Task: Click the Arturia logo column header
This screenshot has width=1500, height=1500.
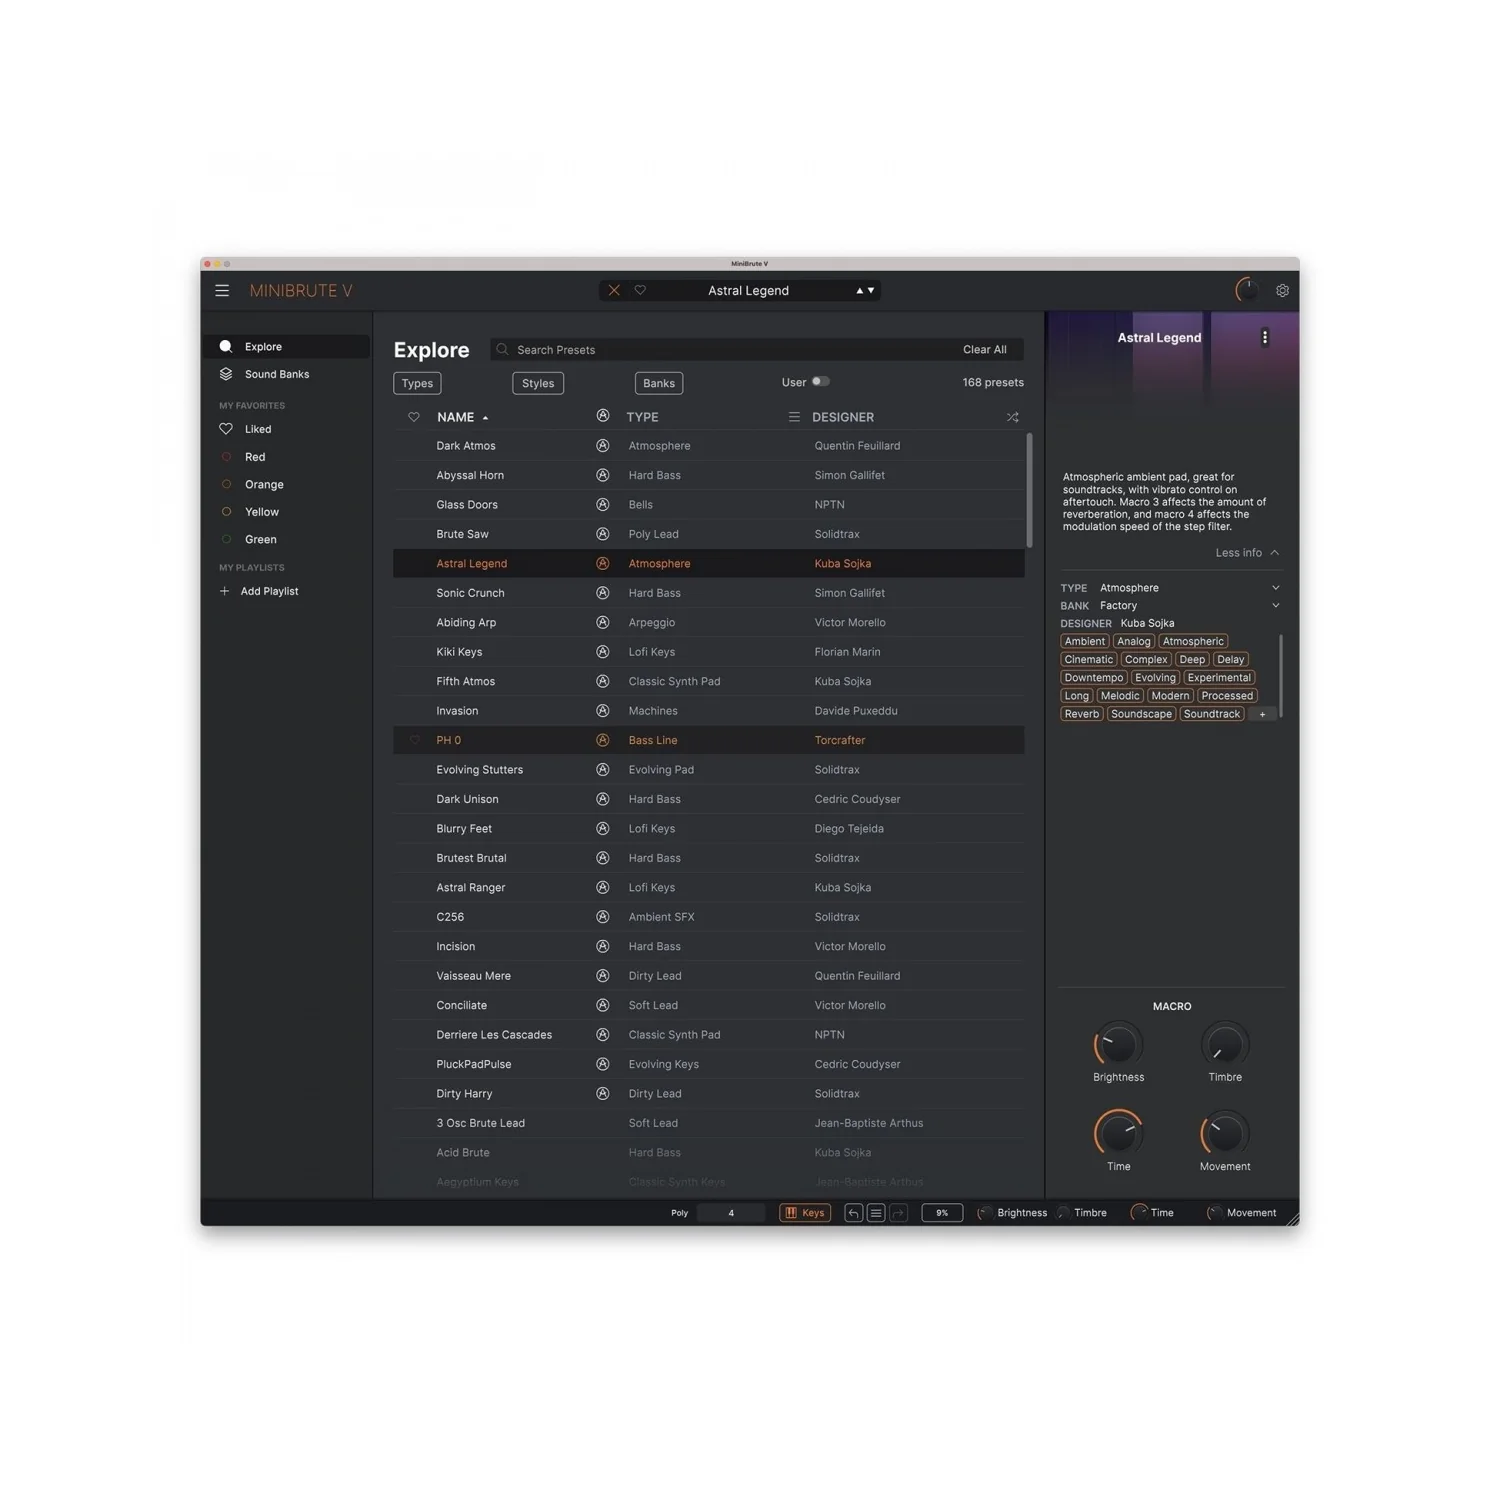Action: click(x=603, y=416)
